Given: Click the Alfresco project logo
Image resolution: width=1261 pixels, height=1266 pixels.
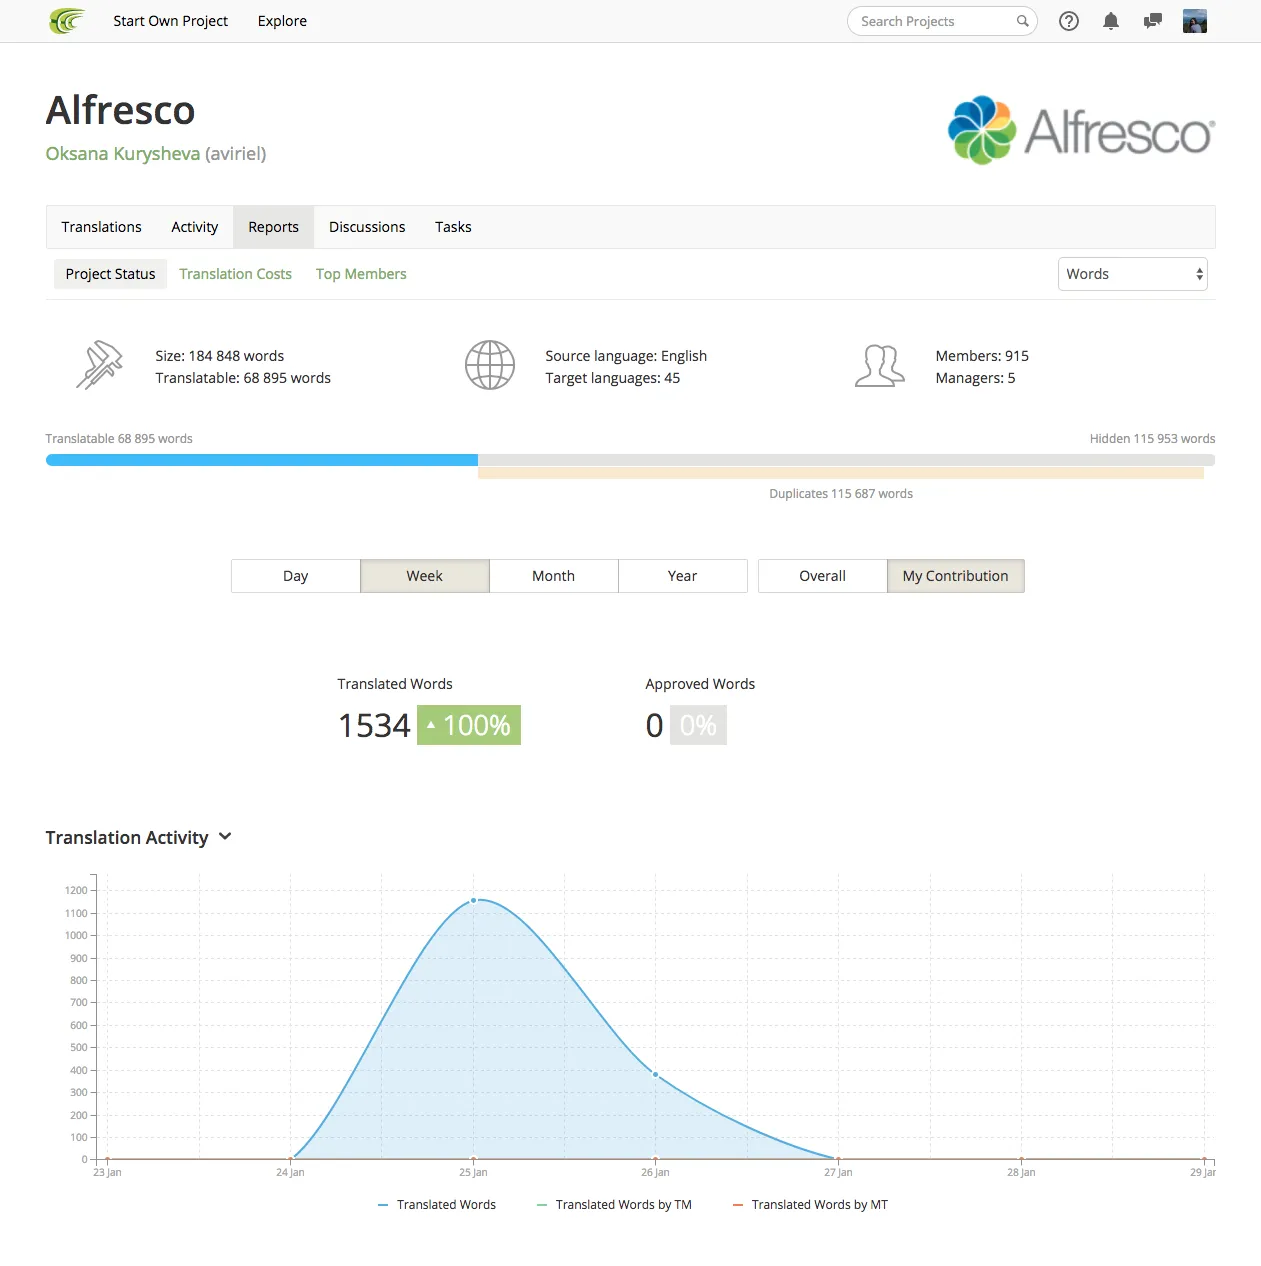Looking at the screenshot, I should (1081, 130).
